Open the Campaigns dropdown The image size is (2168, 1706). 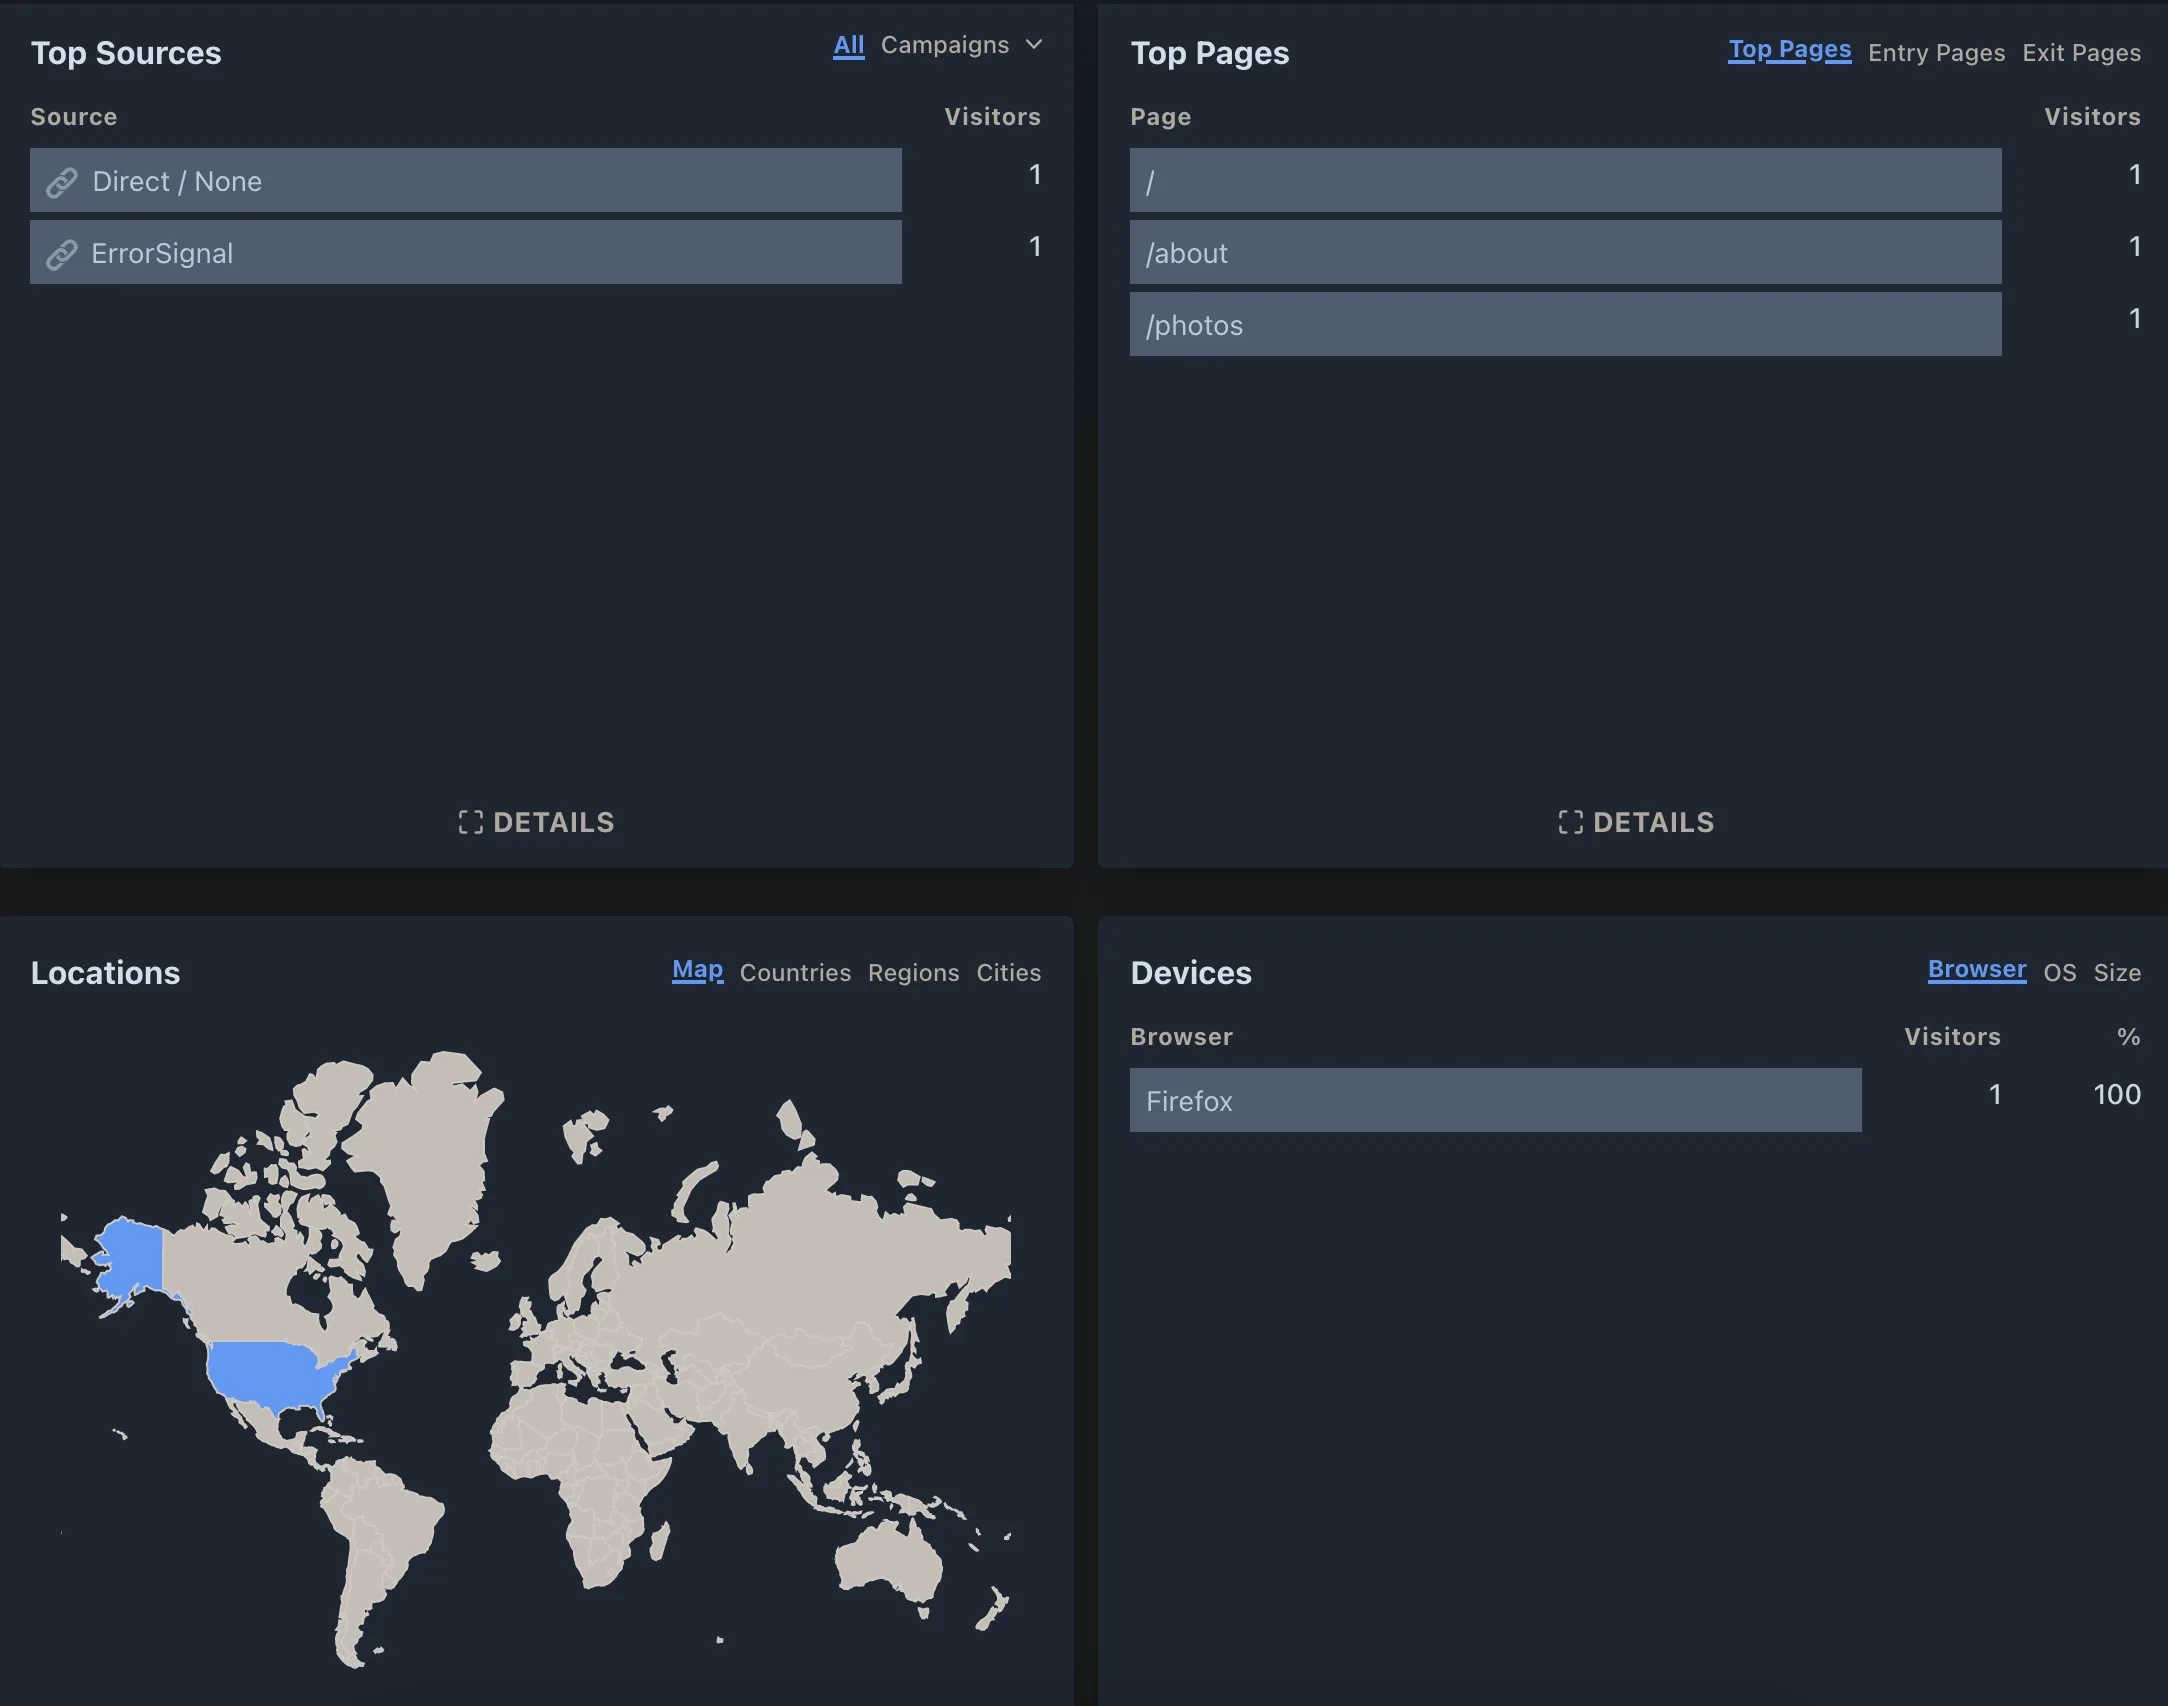pyautogui.click(x=944, y=45)
